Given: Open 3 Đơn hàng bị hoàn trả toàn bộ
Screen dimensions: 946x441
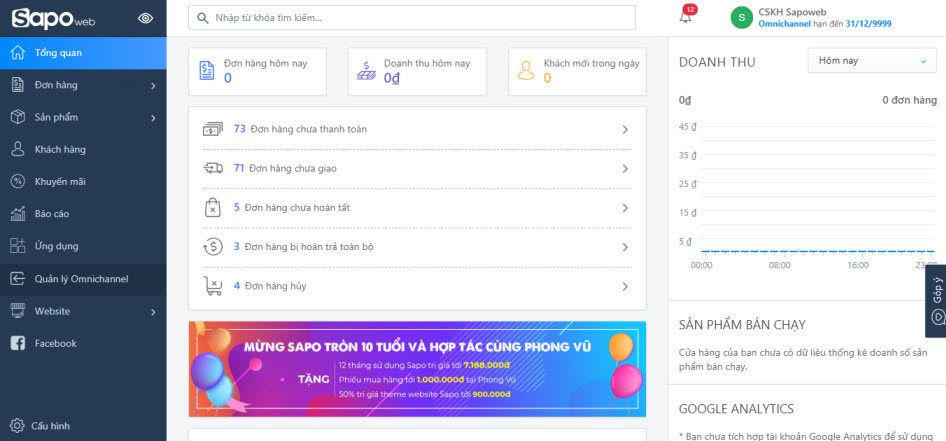Looking at the screenshot, I should coord(417,247).
